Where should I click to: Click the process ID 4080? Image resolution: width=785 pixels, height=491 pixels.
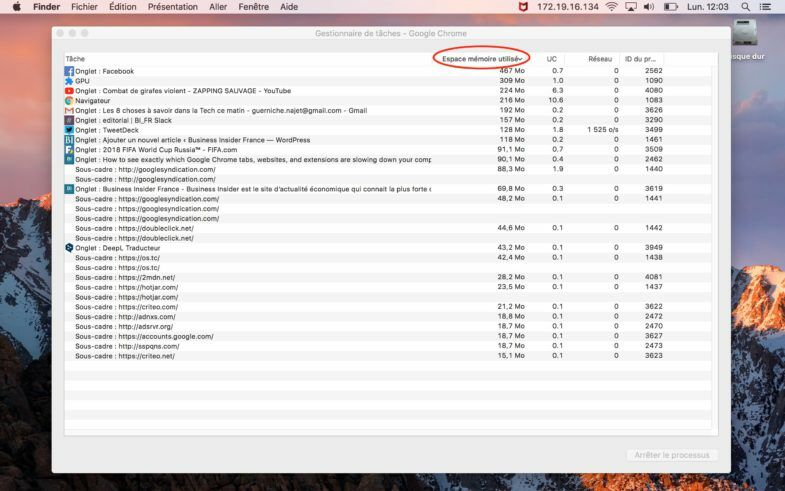point(653,91)
